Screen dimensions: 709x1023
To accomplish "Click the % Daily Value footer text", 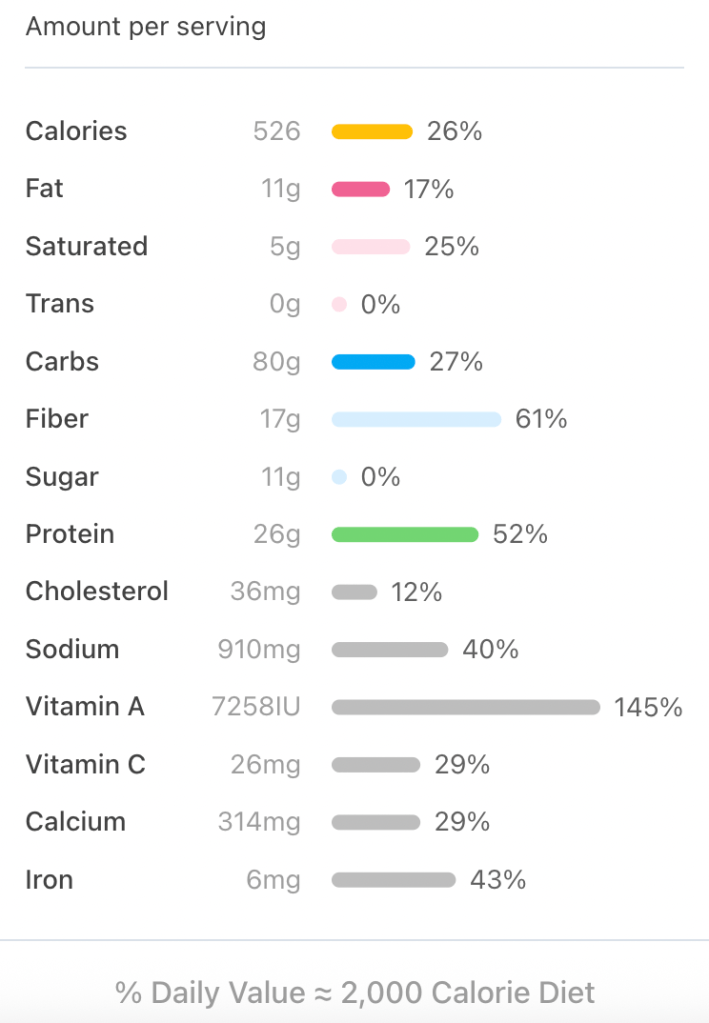I will (354, 992).
